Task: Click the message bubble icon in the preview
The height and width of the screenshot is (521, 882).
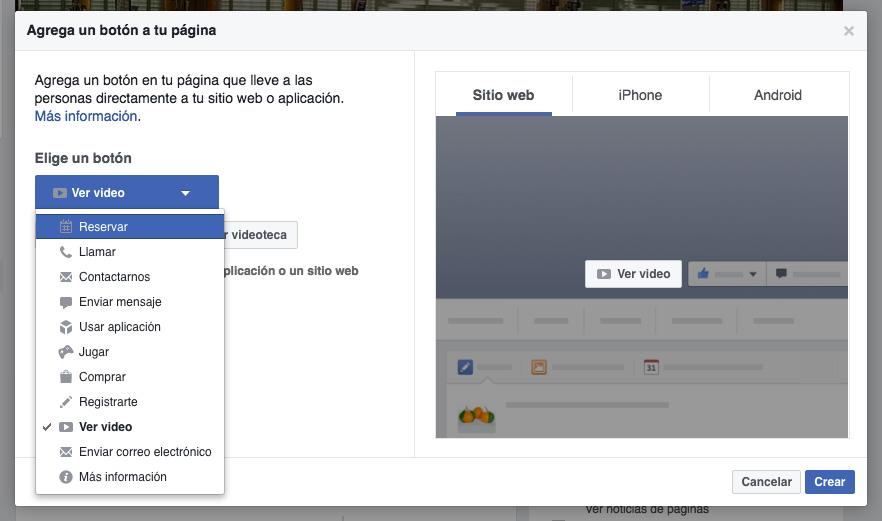Action: (781, 273)
